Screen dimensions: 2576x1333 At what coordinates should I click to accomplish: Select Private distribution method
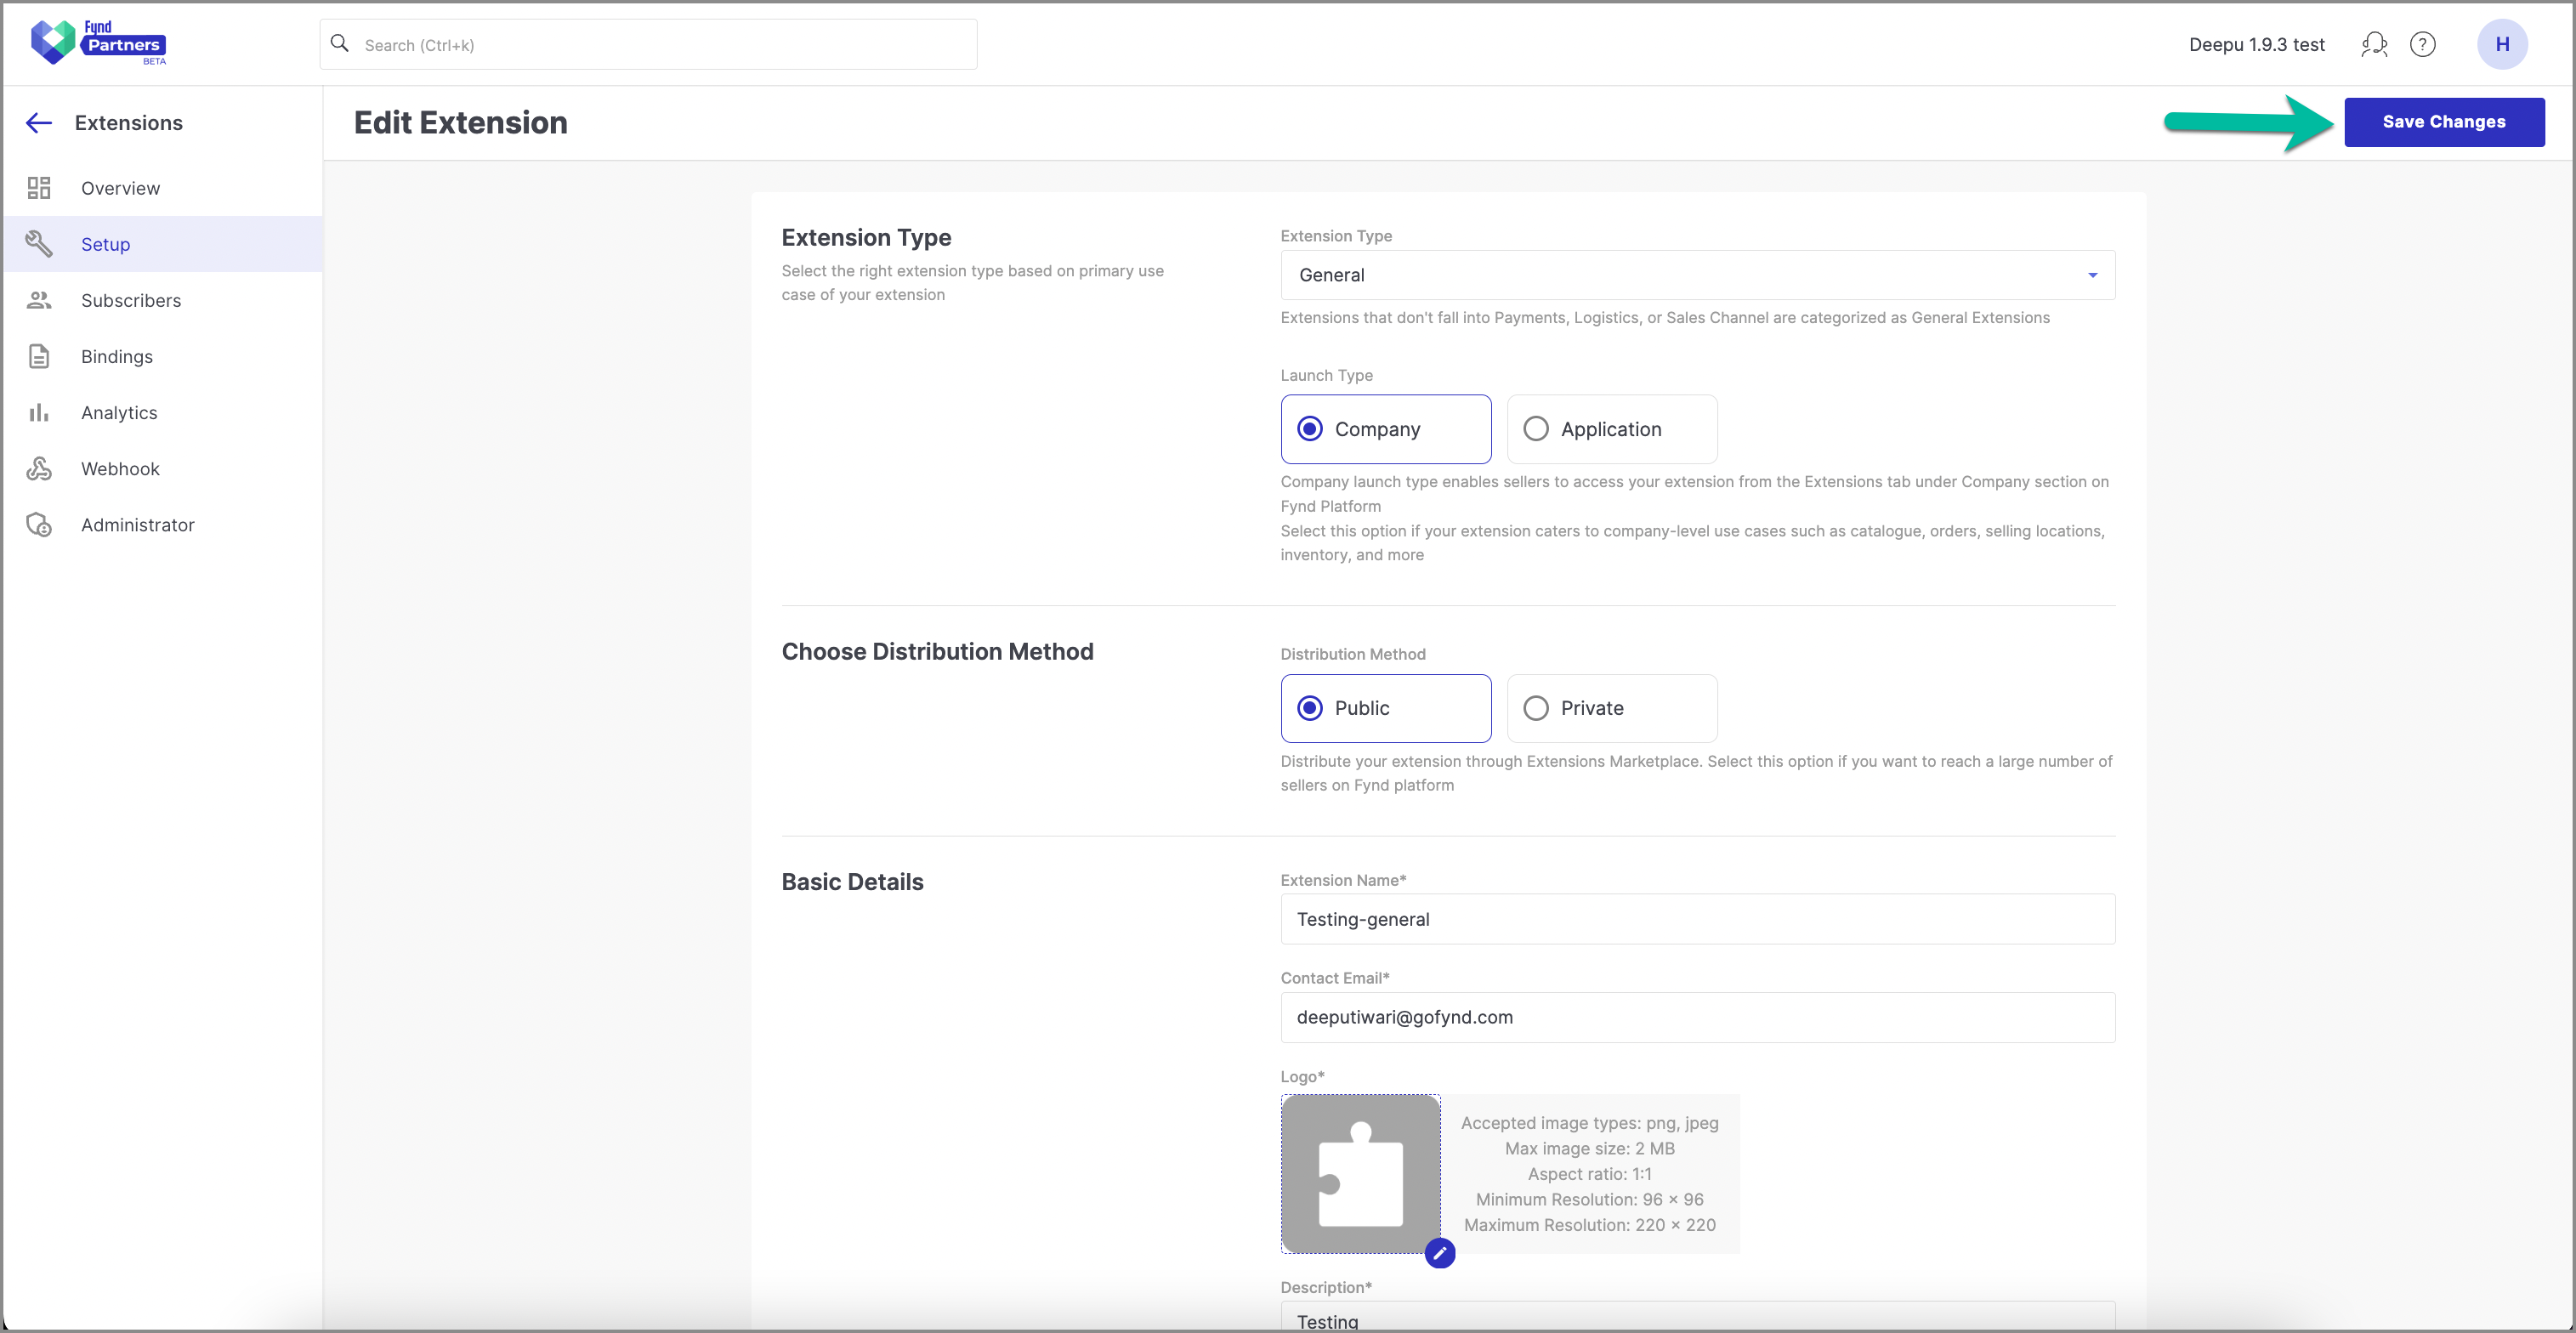[x=1612, y=708]
